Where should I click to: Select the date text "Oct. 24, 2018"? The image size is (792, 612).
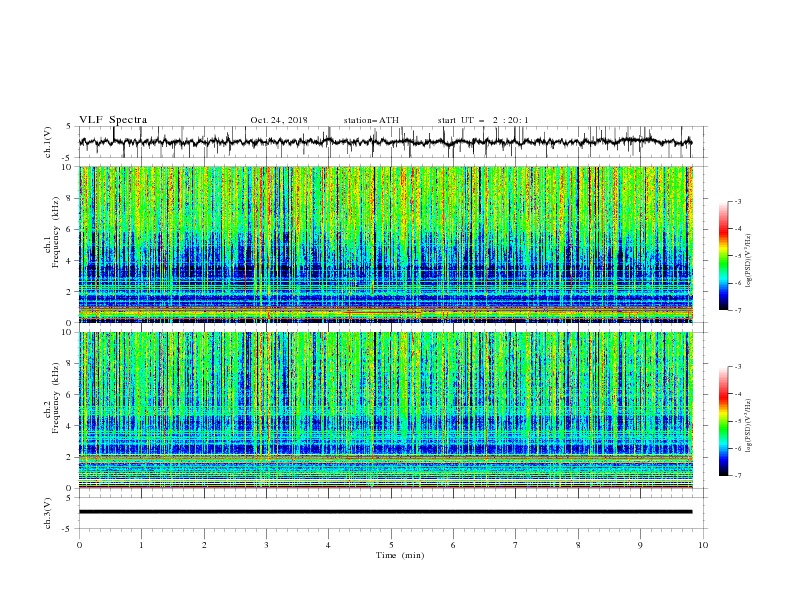(279, 120)
